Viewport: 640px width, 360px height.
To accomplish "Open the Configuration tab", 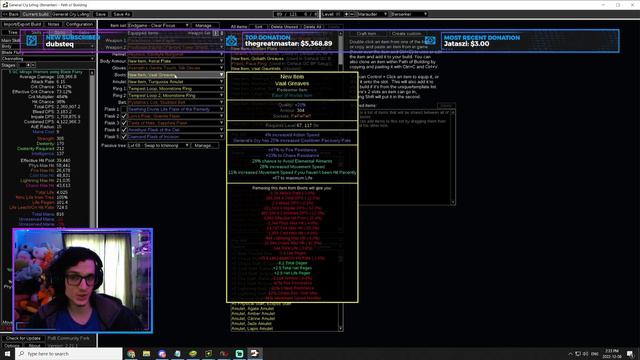I will click(79, 24).
